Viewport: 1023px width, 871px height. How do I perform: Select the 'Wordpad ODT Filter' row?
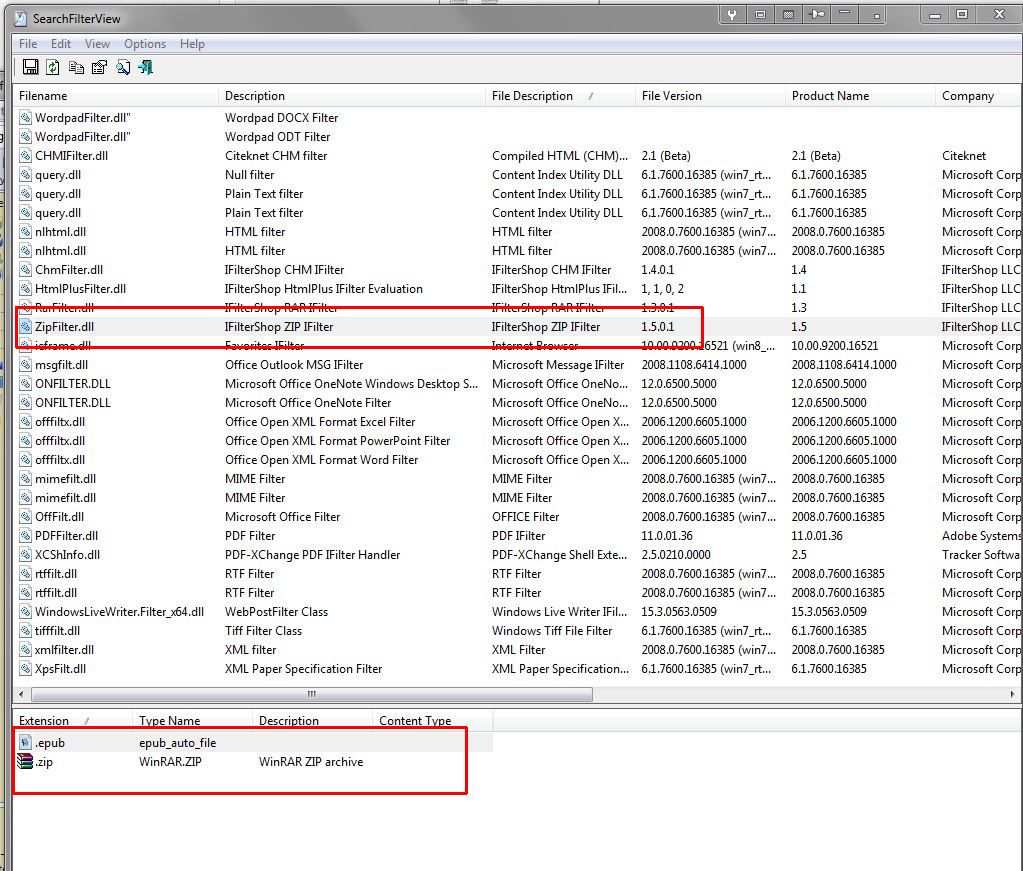click(518, 136)
